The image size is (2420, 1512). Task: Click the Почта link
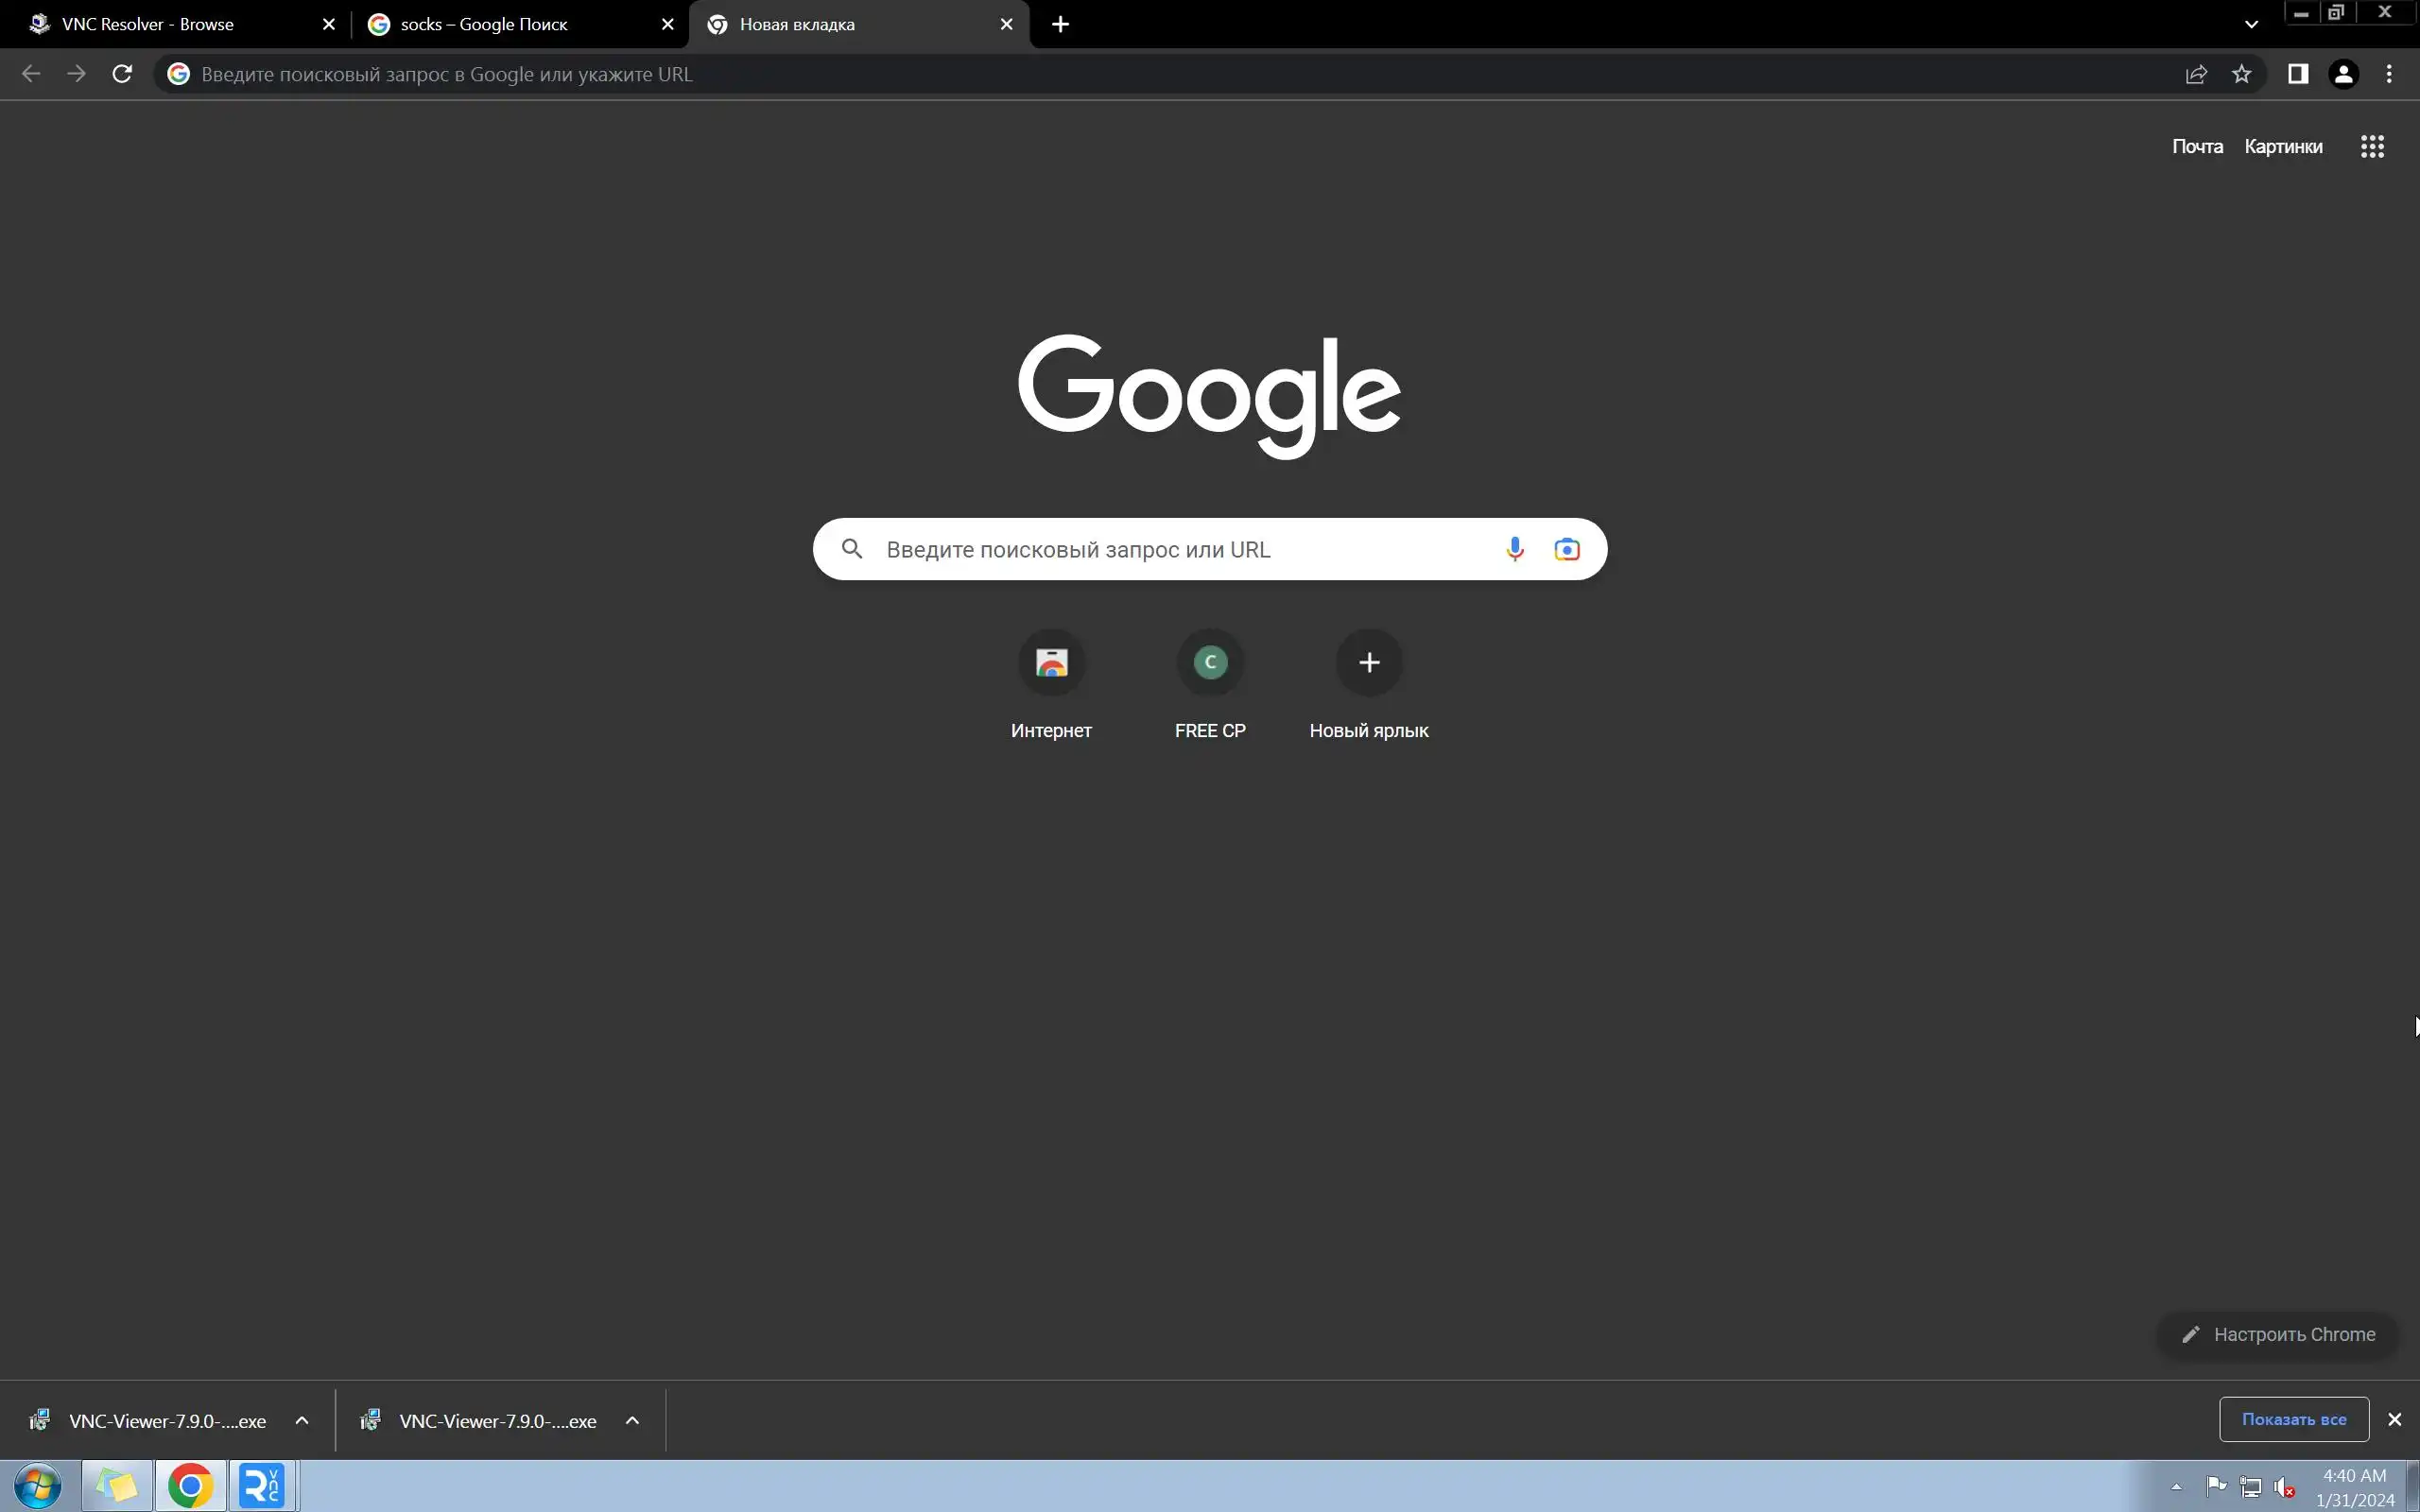coord(2197,147)
